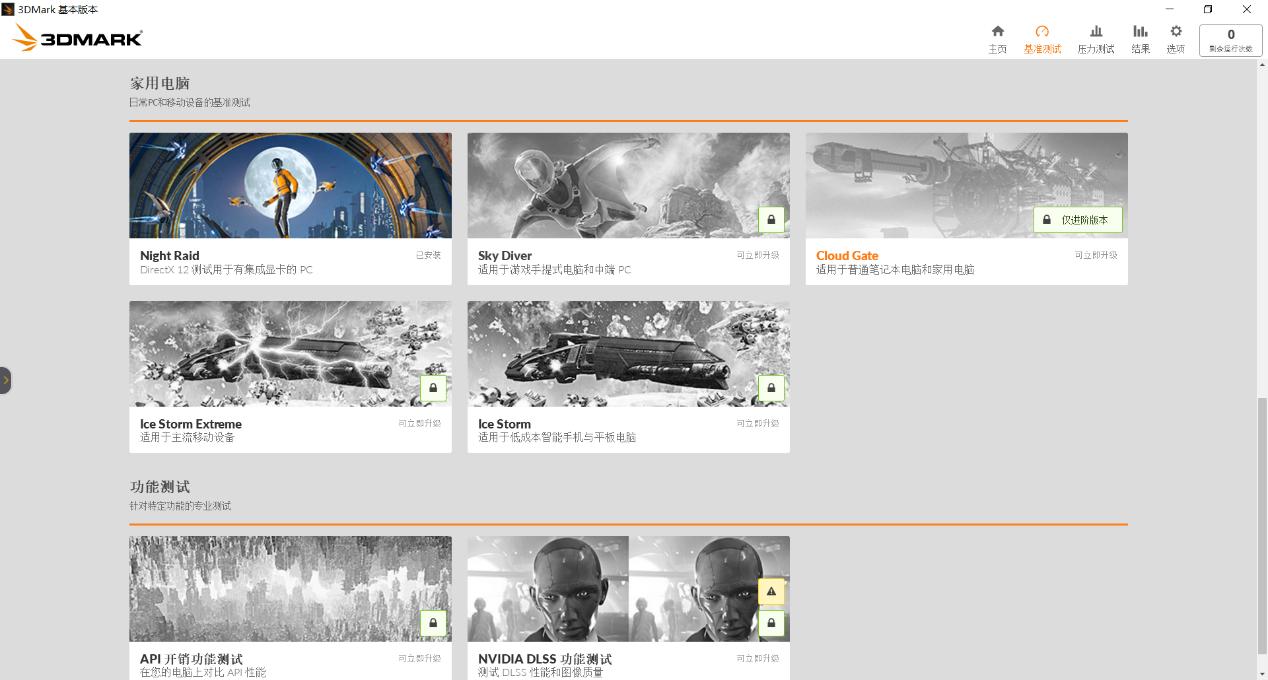Click the 仅进阶版本 button on Cloud Gate
The image size is (1268, 680).
[1078, 220]
